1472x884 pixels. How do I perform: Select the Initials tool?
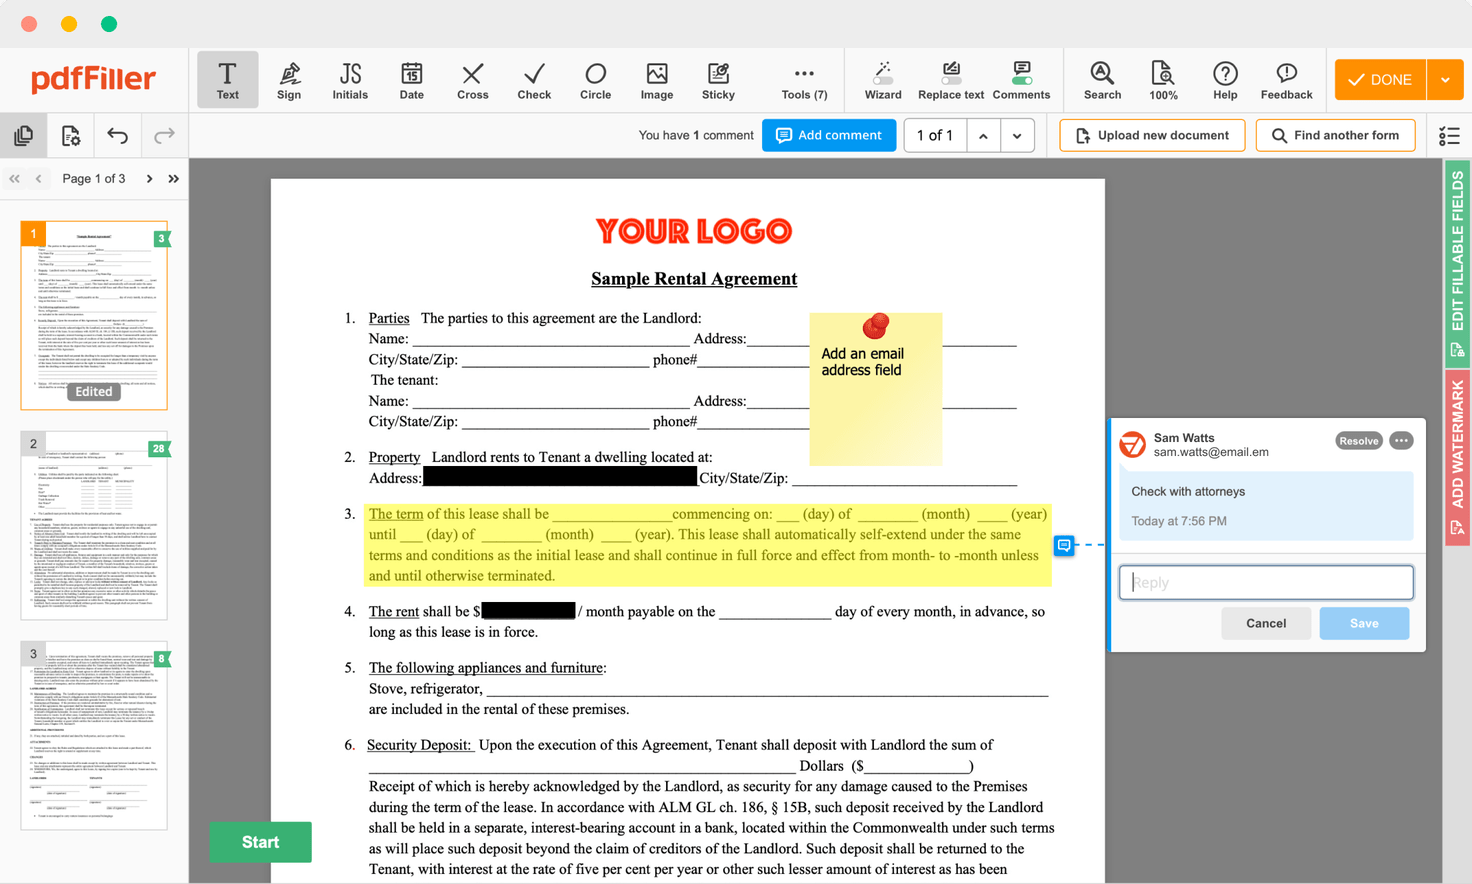point(350,80)
